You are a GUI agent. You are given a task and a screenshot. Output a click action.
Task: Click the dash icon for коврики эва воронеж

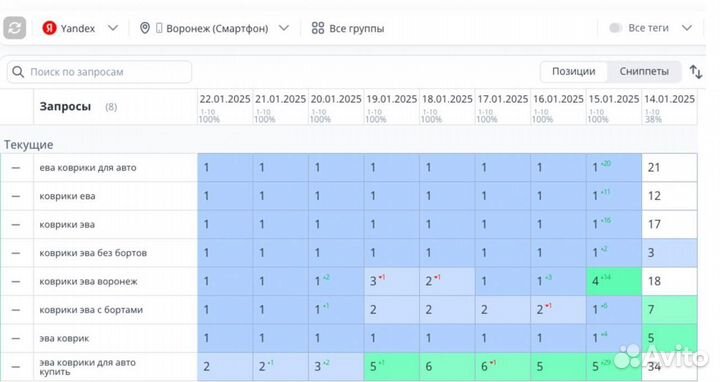click(16, 281)
